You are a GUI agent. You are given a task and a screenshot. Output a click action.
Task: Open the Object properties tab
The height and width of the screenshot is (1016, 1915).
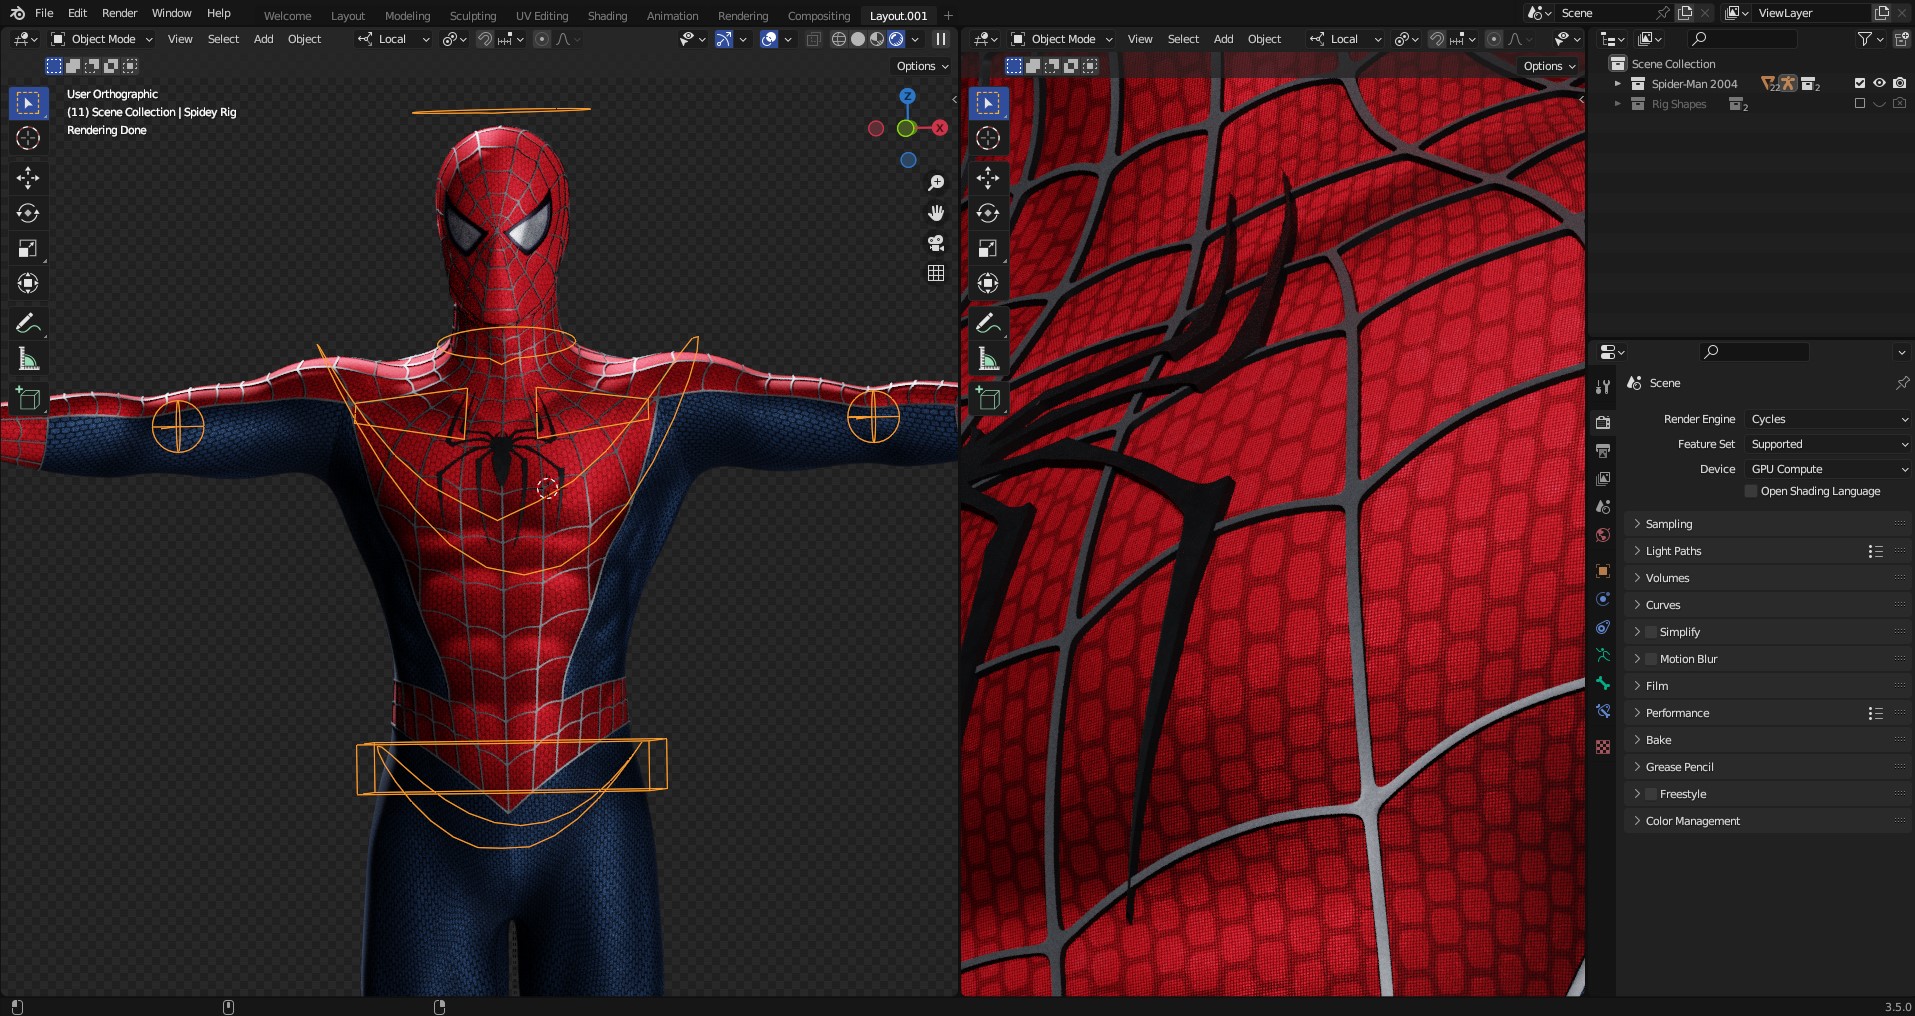pos(1603,571)
